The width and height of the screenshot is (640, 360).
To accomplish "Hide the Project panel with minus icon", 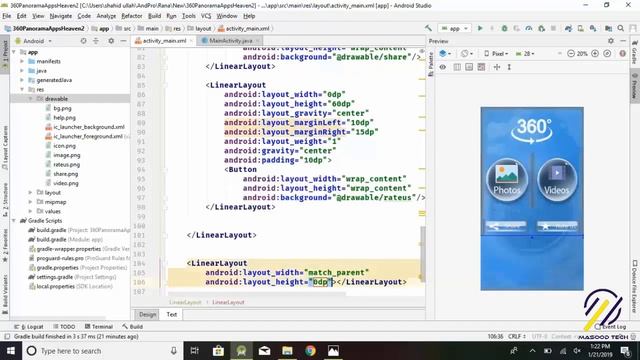I will click(123, 41).
